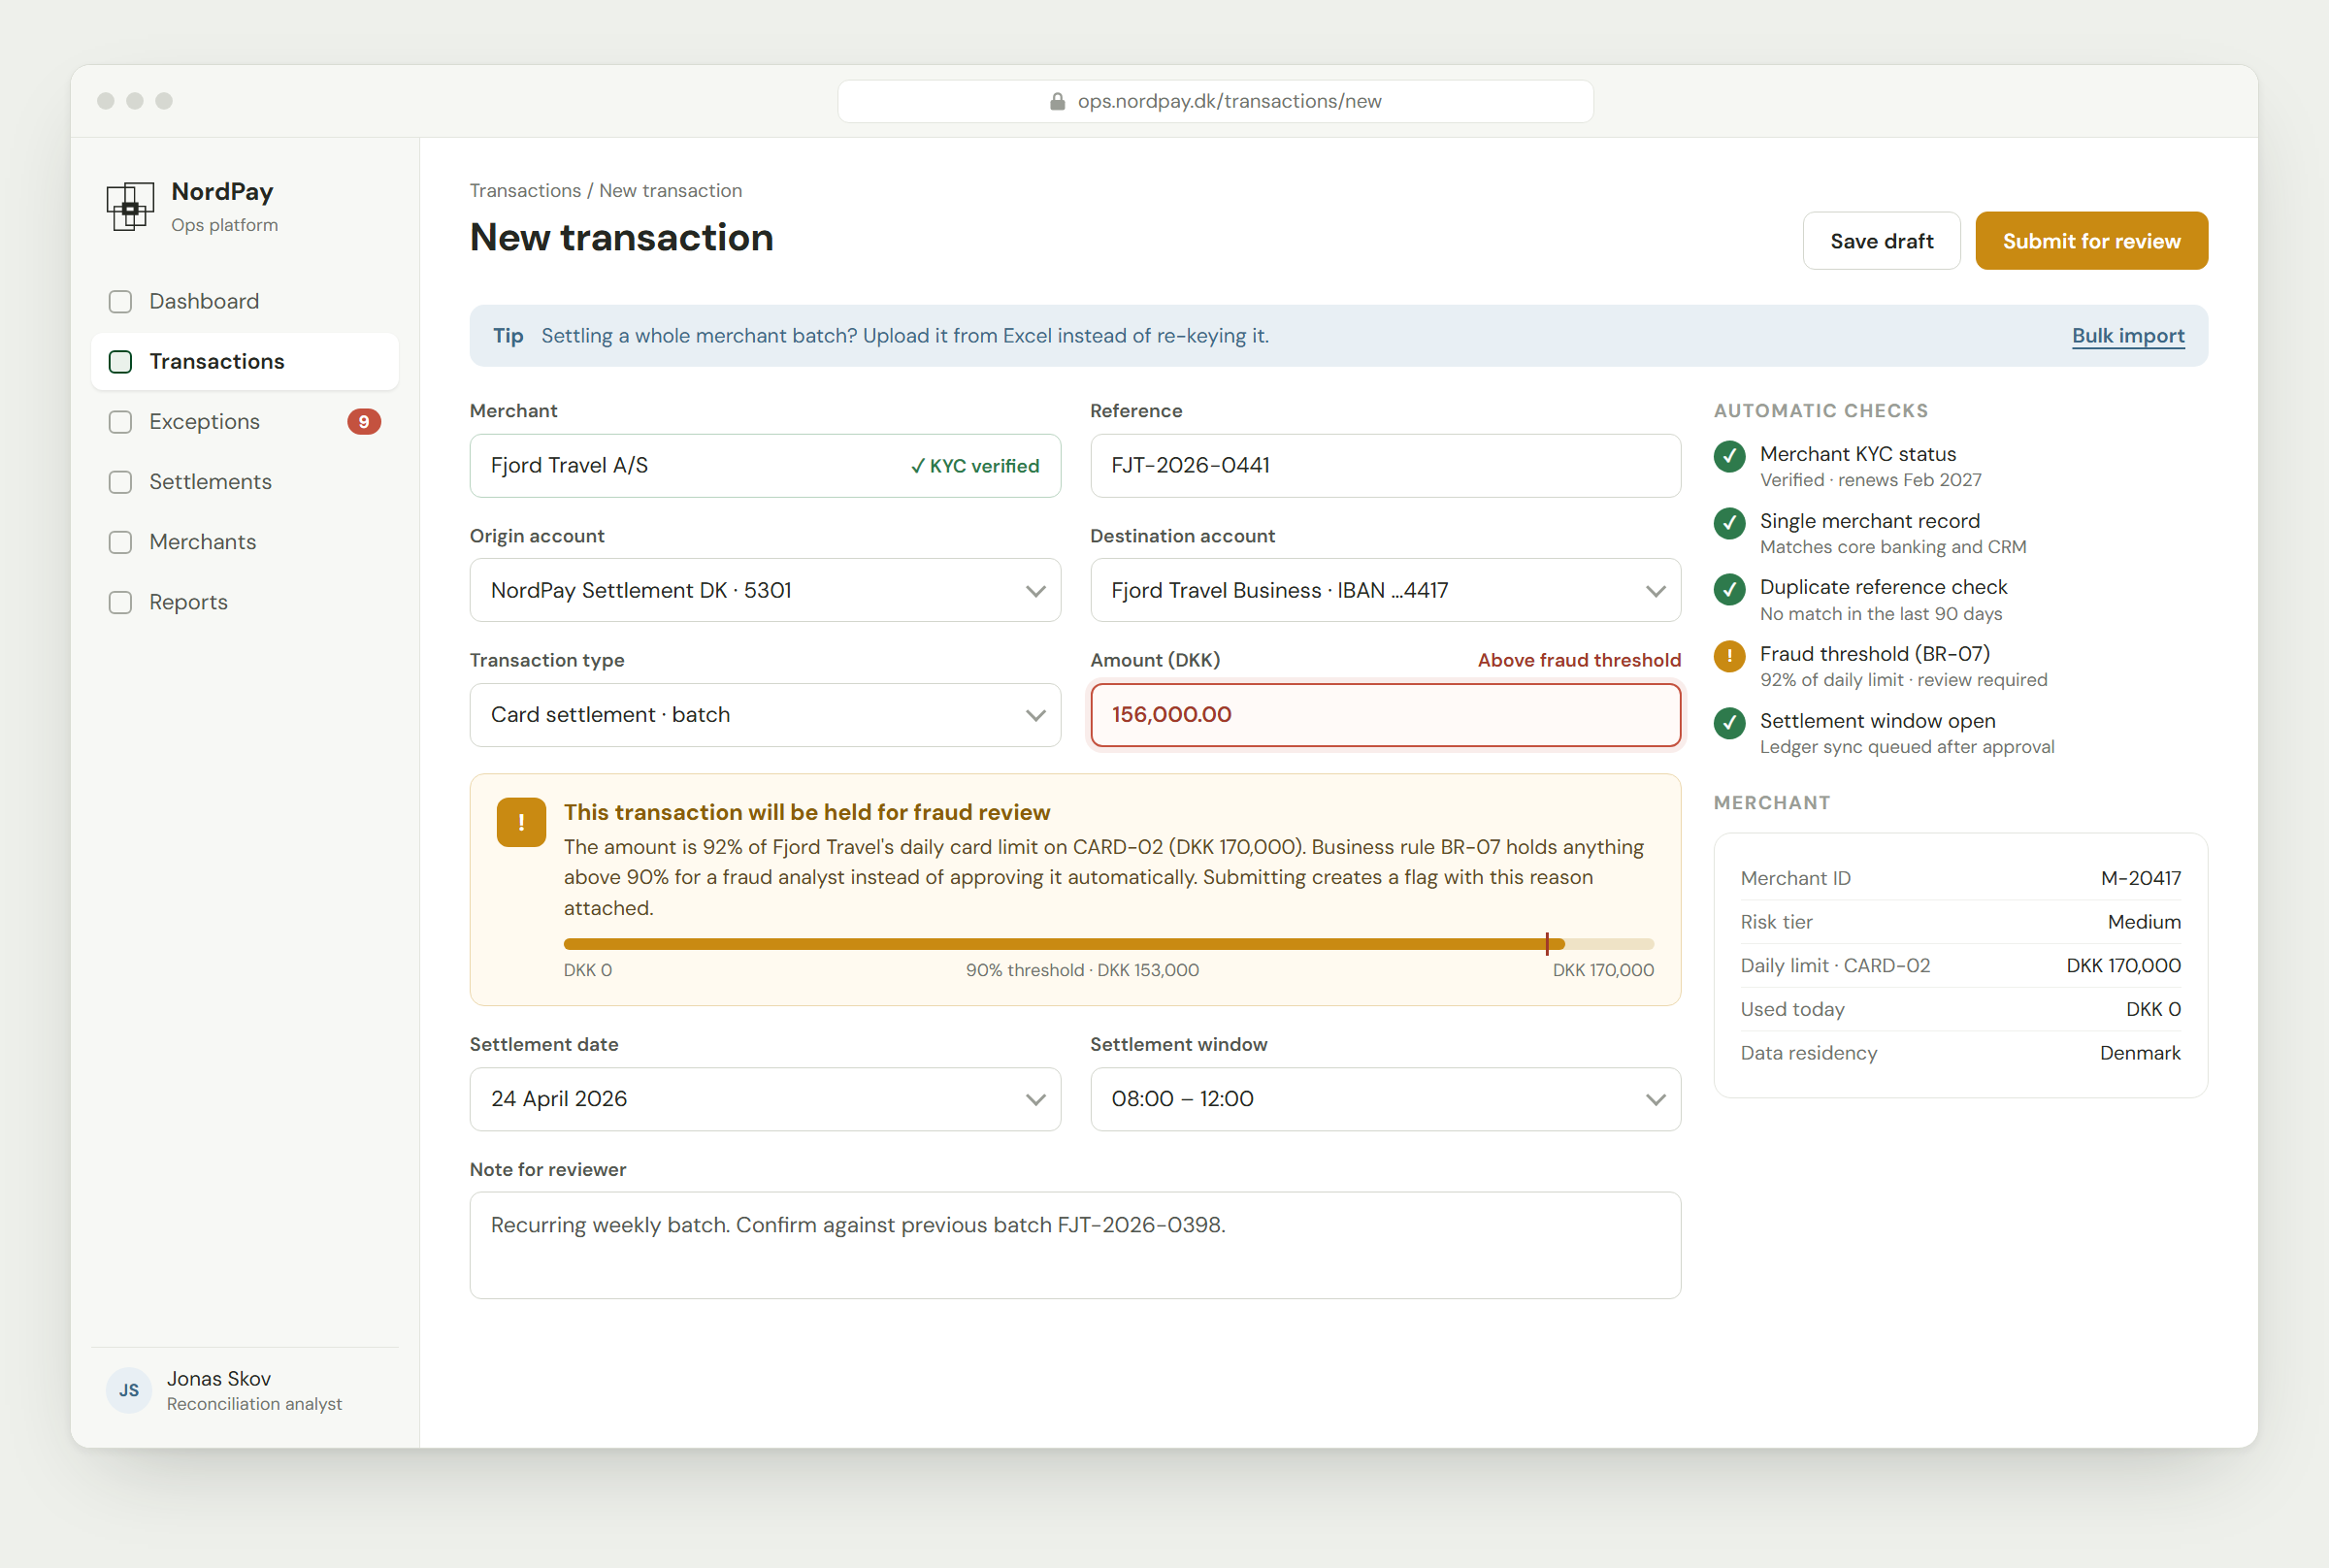Image resolution: width=2329 pixels, height=1568 pixels.
Task: Click the Risk tier value Medium
Action: pyautogui.click(x=2144, y=922)
